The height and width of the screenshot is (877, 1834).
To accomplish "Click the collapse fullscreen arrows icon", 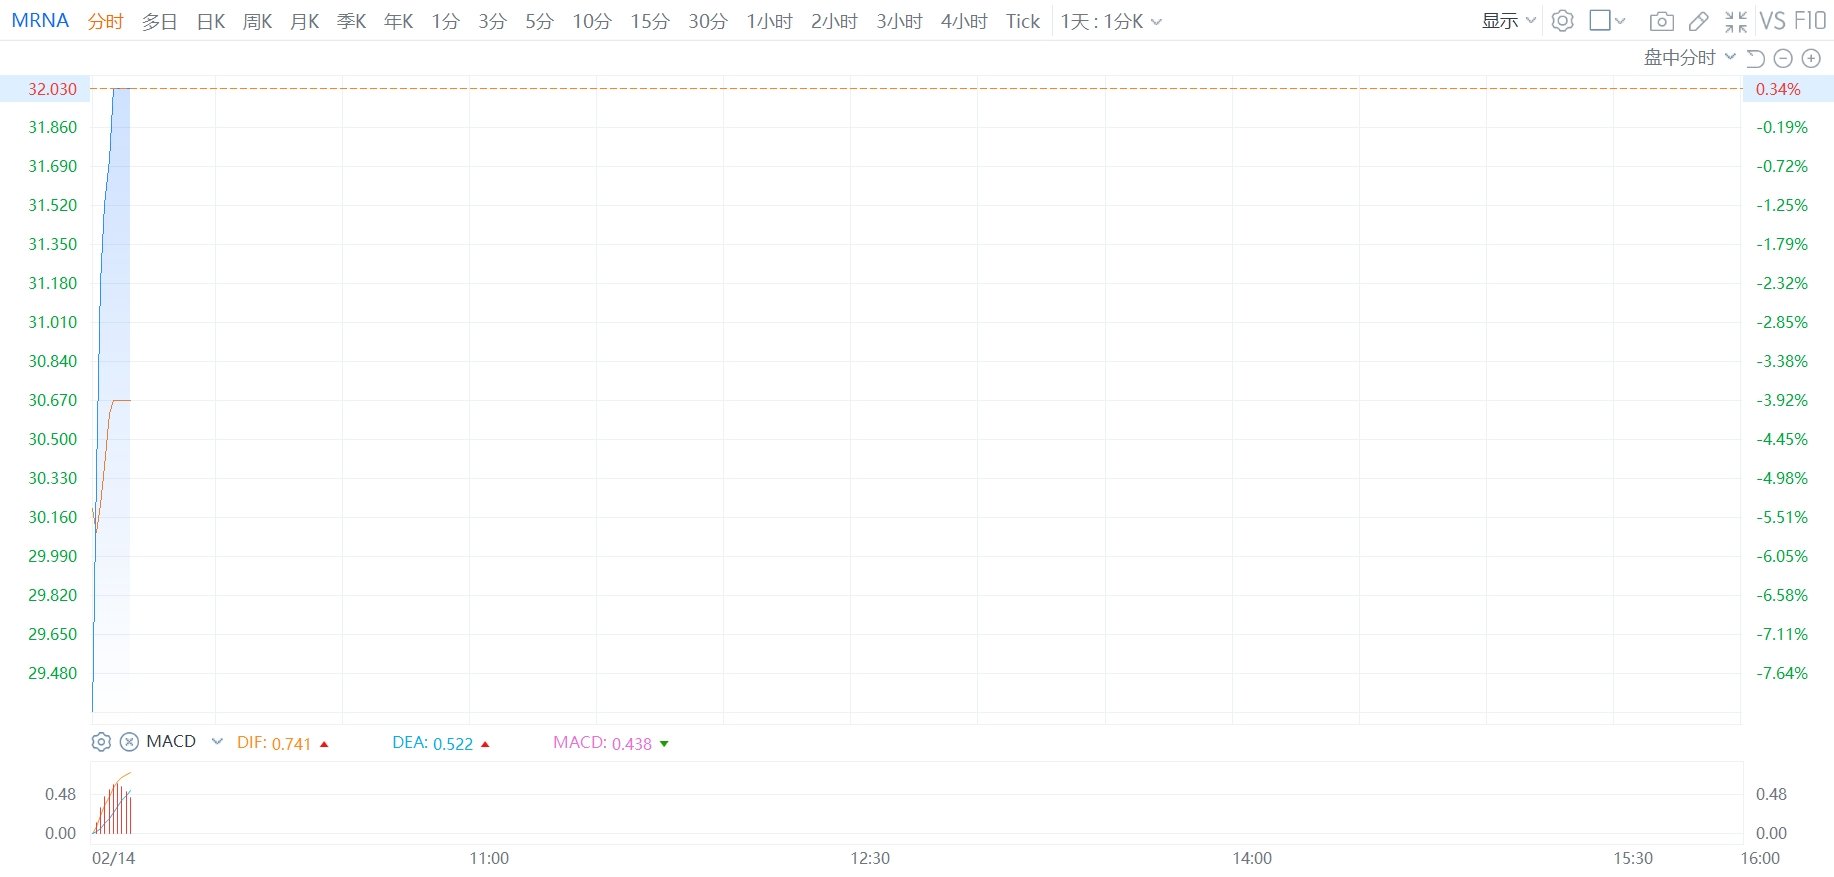I will pos(1736,21).
